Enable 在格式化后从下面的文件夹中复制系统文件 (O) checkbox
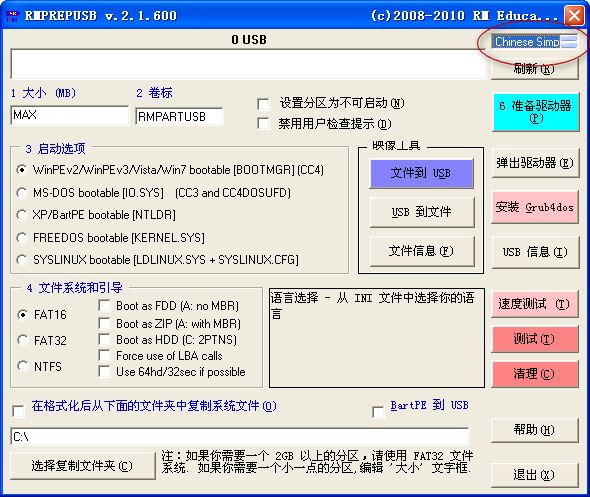This screenshot has height=497, width=590. pyautogui.click(x=18, y=411)
